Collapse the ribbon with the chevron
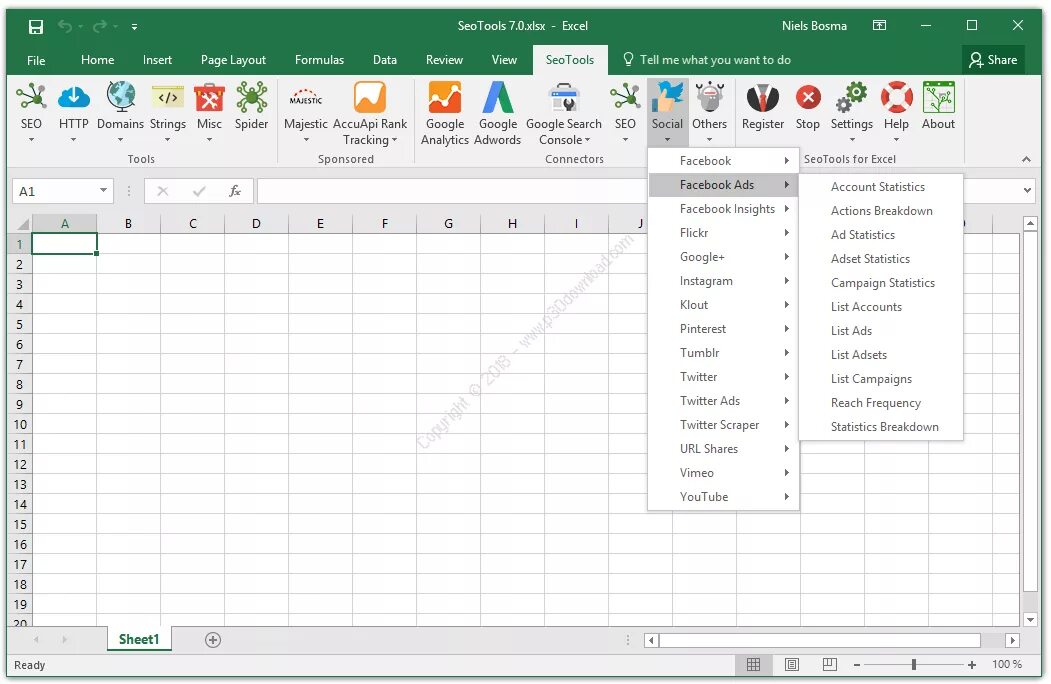 1026,159
